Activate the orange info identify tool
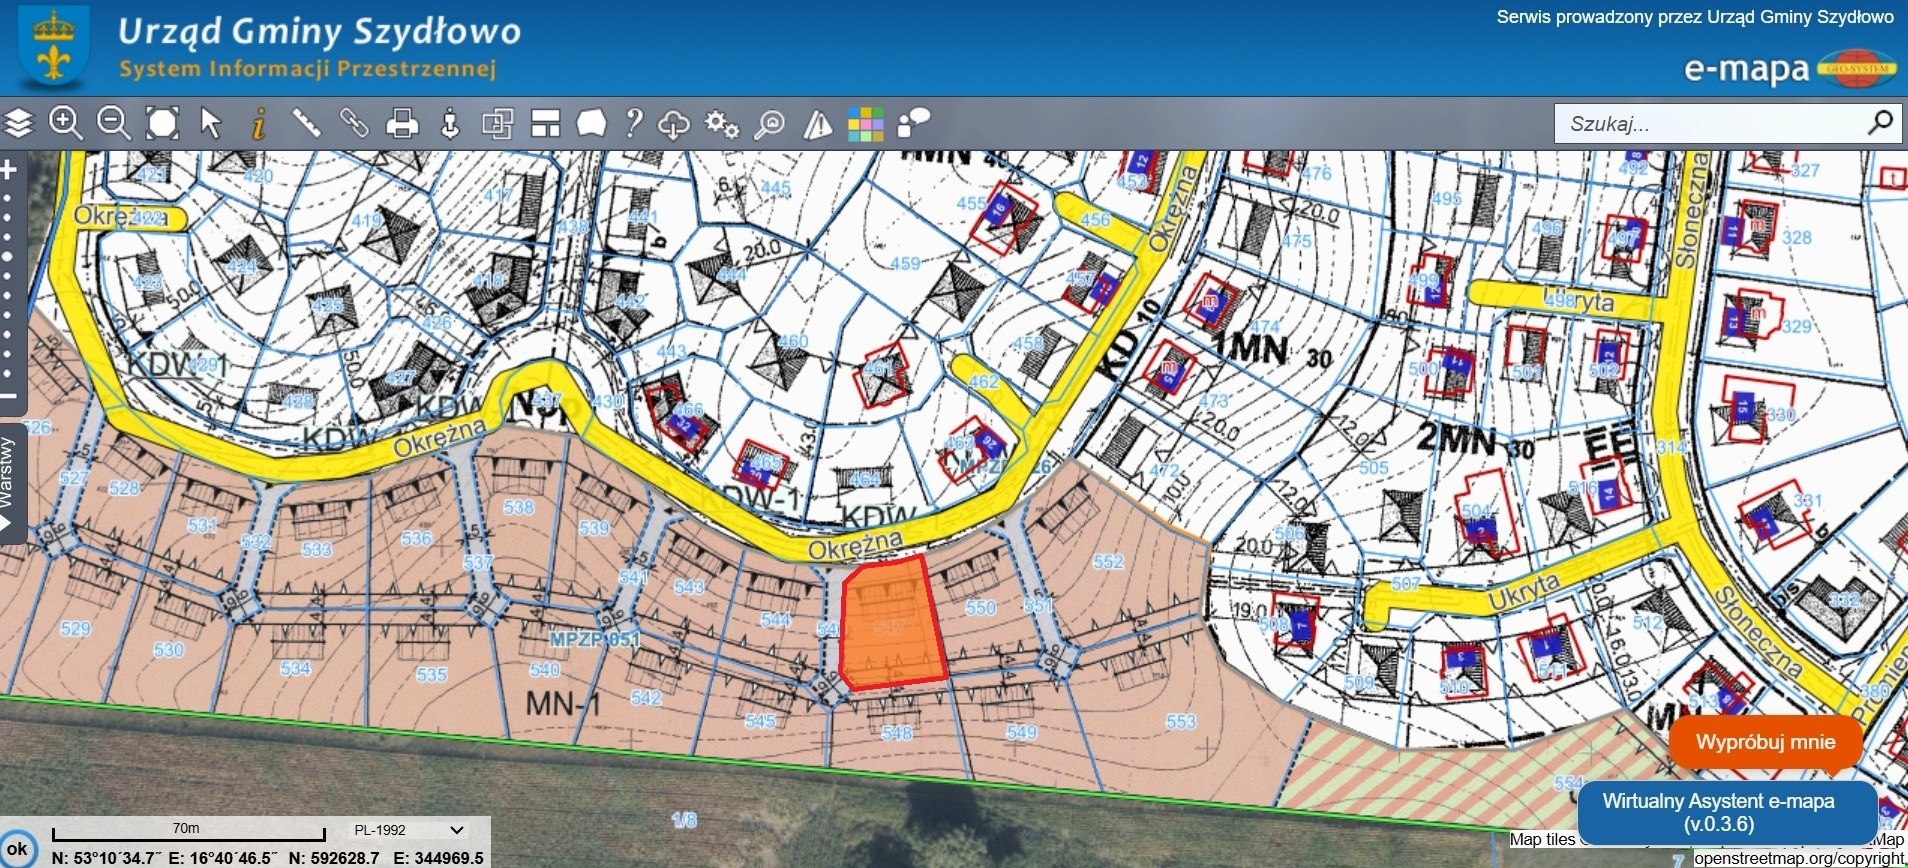This screenshot has height=868, width=1908. click(258, 124)
